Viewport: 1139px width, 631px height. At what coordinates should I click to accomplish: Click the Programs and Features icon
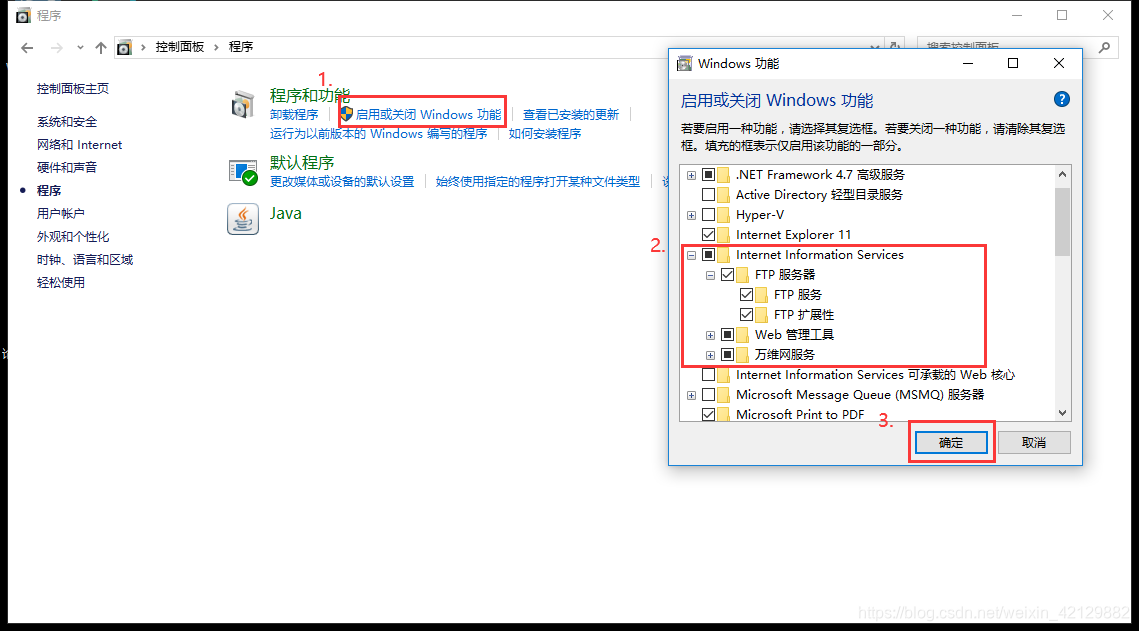(x=243, y=105)
